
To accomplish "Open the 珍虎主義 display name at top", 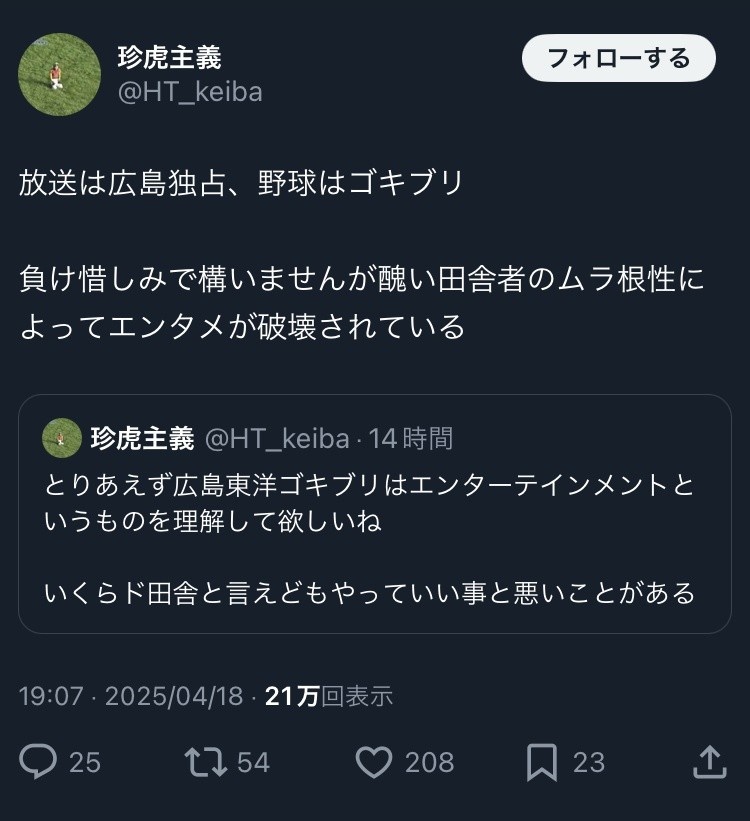I will 168,57.
